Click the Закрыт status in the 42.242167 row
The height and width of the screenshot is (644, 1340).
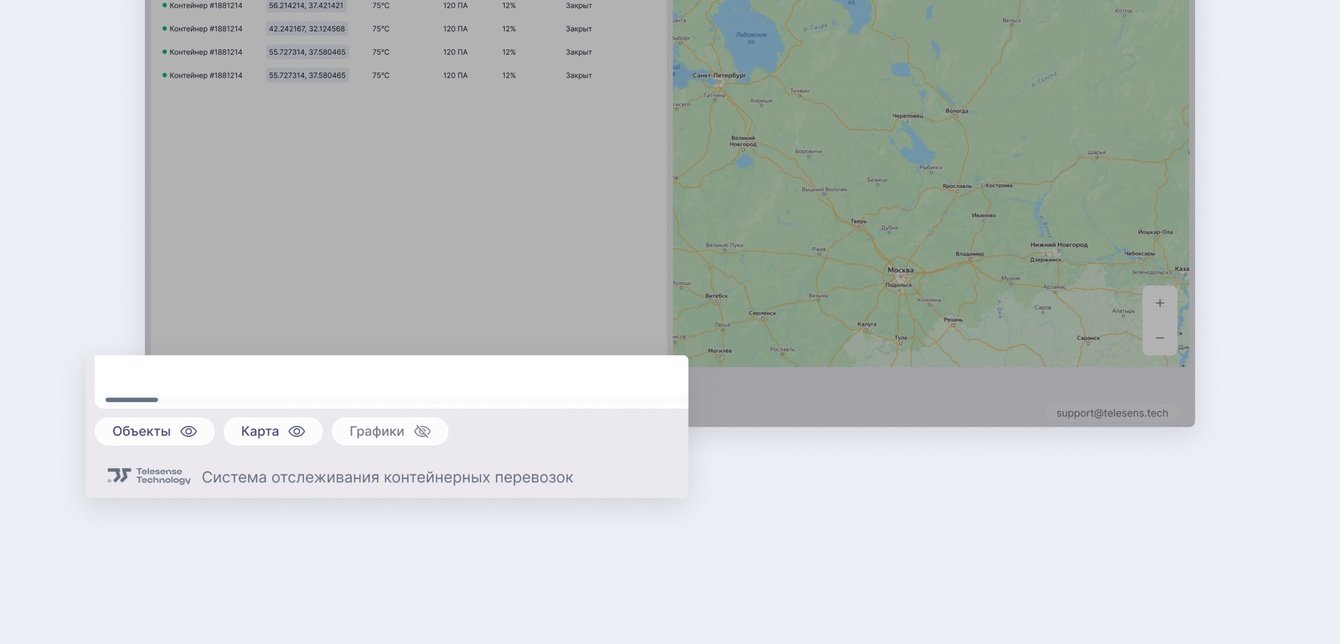click(x=579, y=29)
